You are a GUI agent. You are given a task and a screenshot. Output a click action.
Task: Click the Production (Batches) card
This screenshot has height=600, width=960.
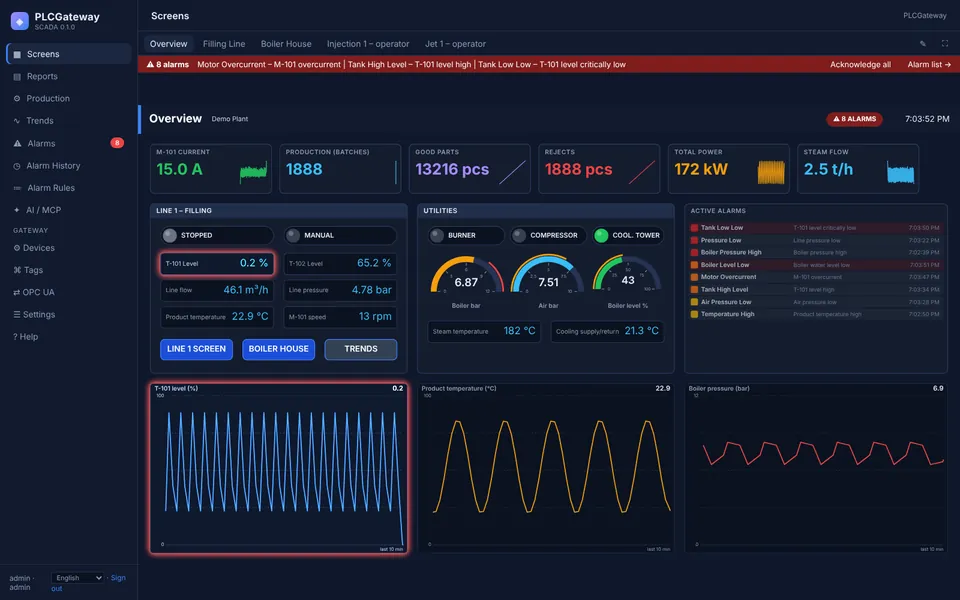[x=340, y=168]
